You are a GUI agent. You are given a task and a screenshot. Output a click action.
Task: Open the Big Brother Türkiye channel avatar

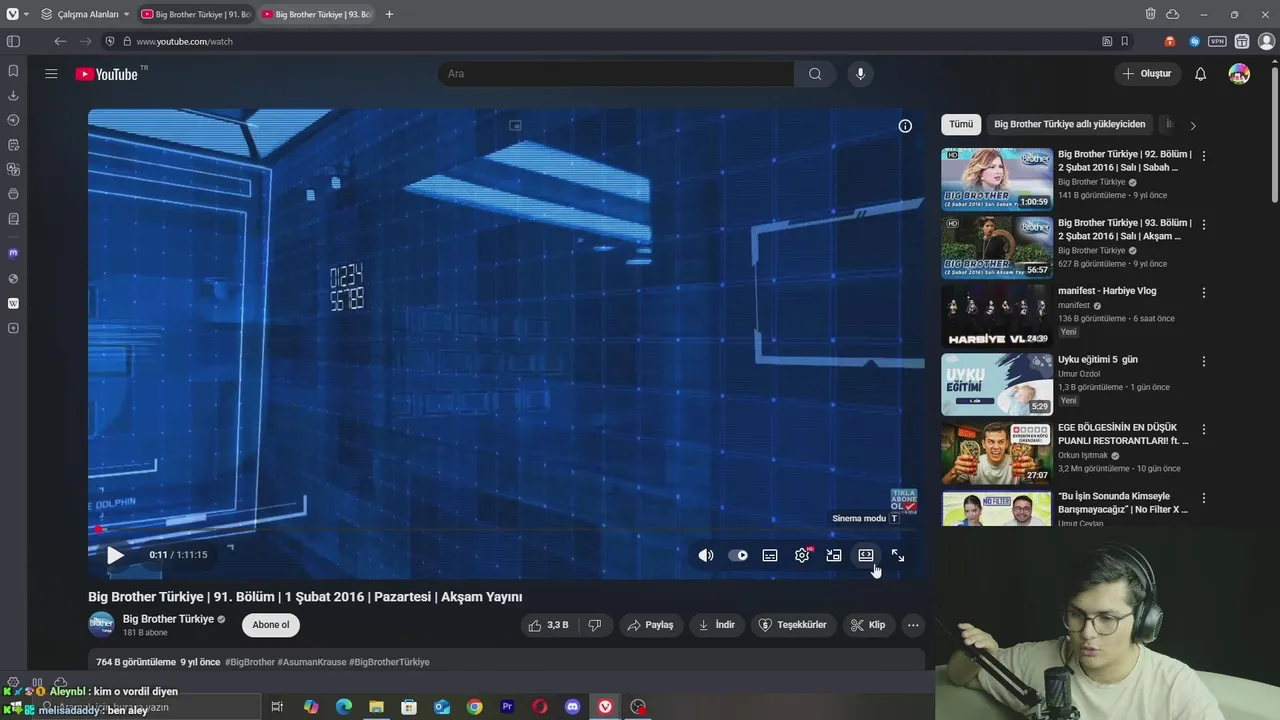(x=102, y=625)
